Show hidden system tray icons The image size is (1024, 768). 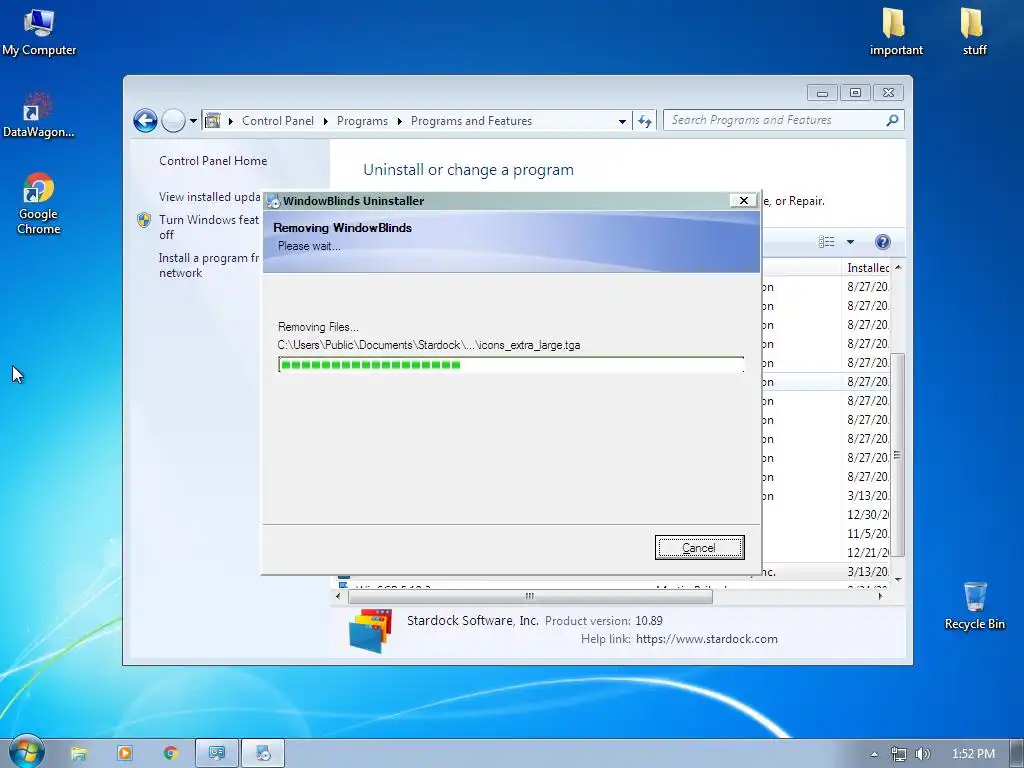click(874, 754)
